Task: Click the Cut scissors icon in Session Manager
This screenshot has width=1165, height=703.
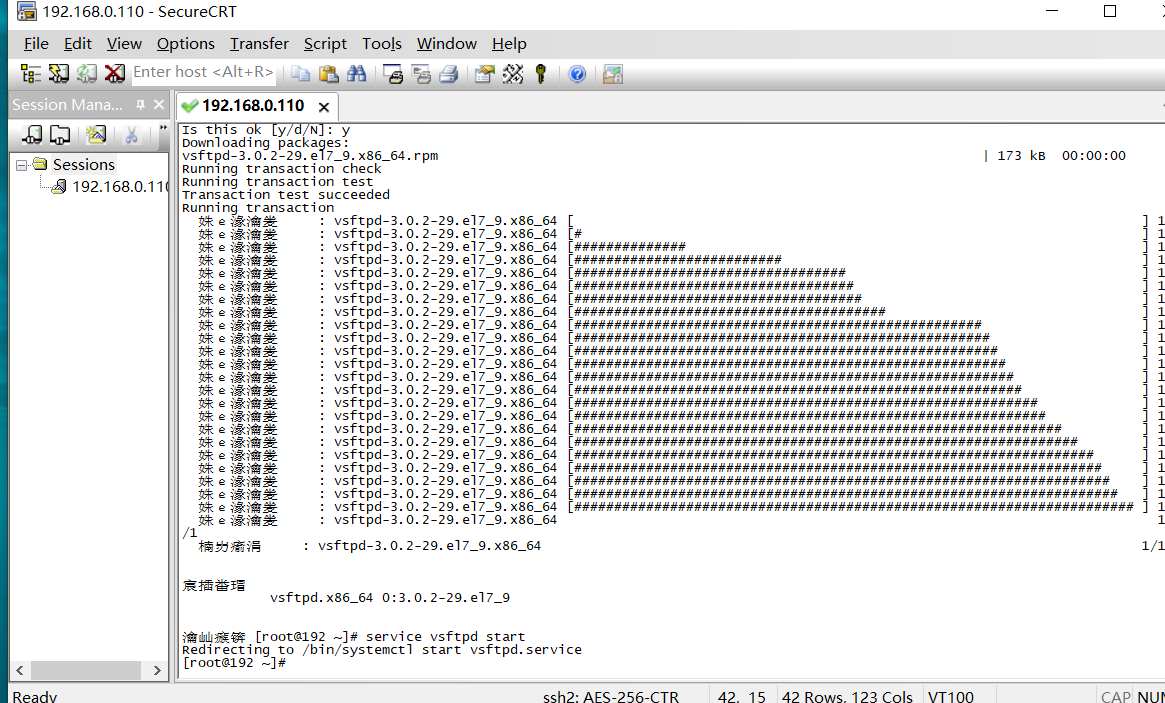Action: click(132, 135)
